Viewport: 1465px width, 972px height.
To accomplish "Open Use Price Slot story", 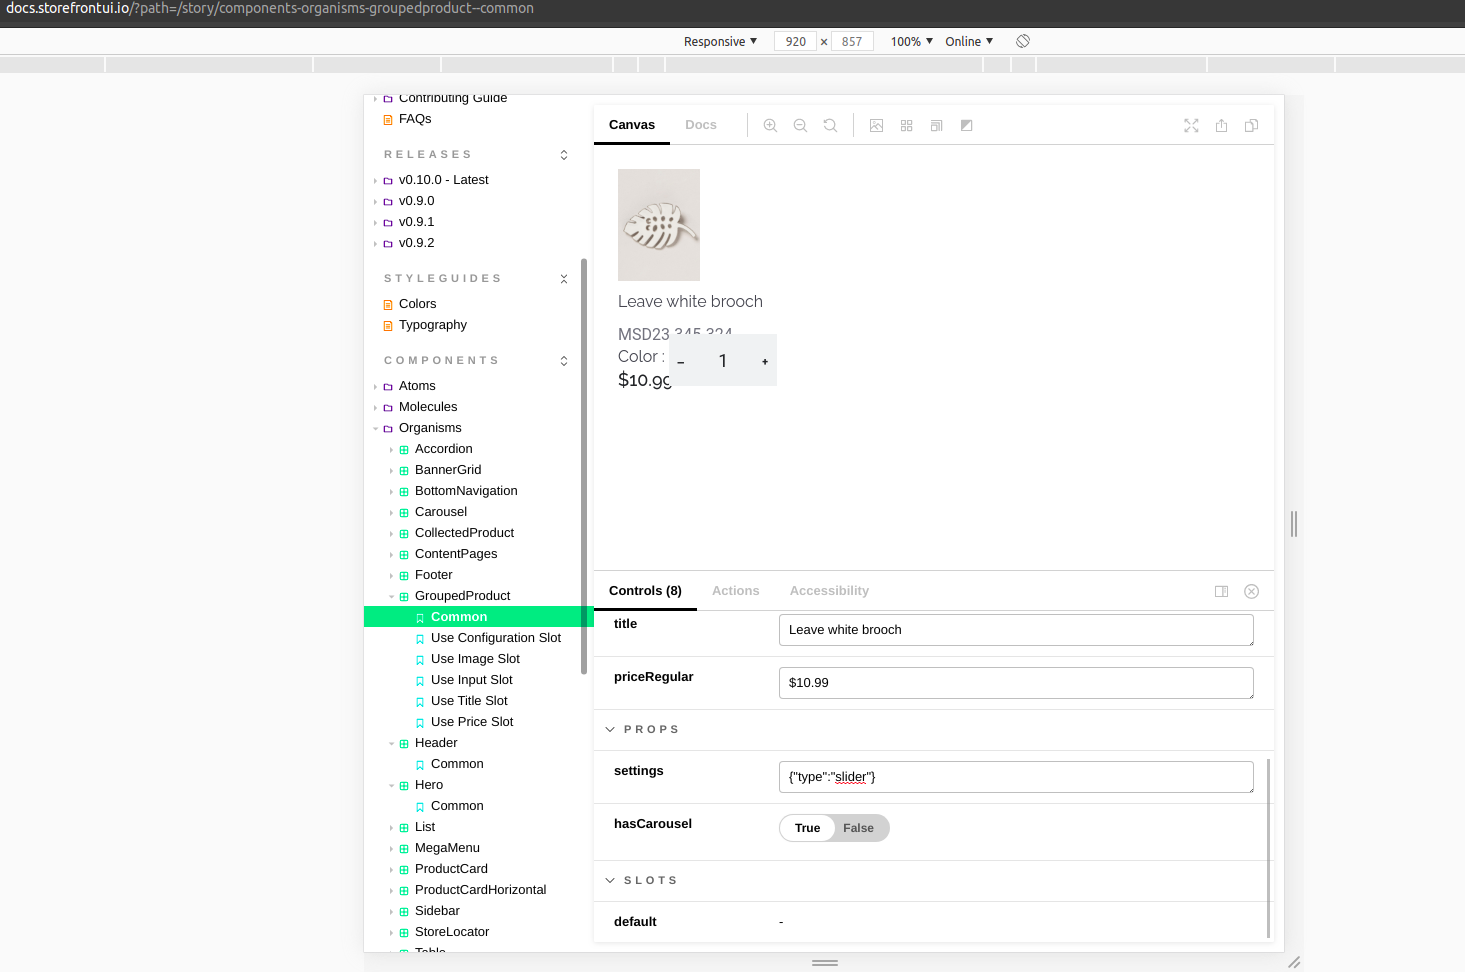I will coord(472,722).
